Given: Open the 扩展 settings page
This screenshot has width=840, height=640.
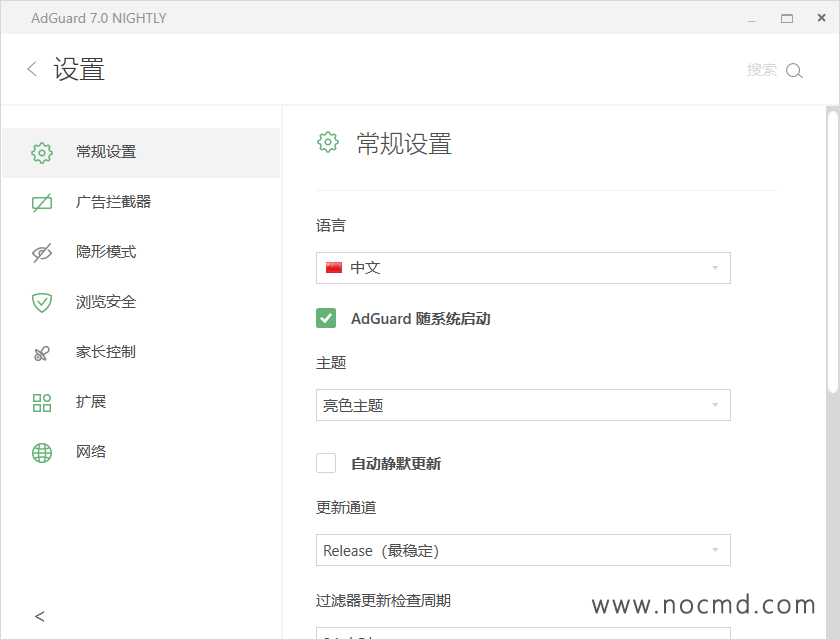Looking at the screenshot, I should point(141,402).
